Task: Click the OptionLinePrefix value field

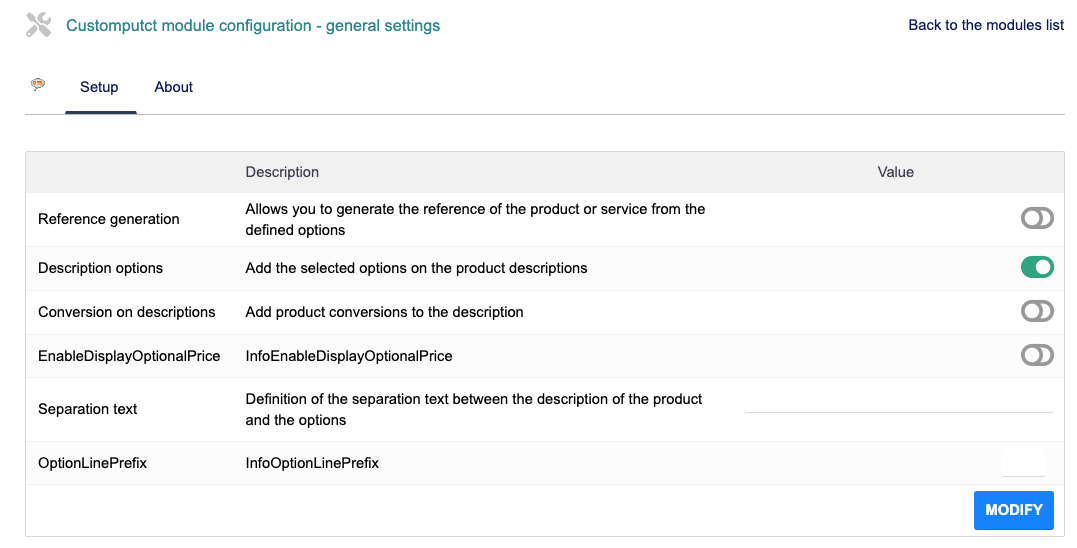Action: [1023, 462]
